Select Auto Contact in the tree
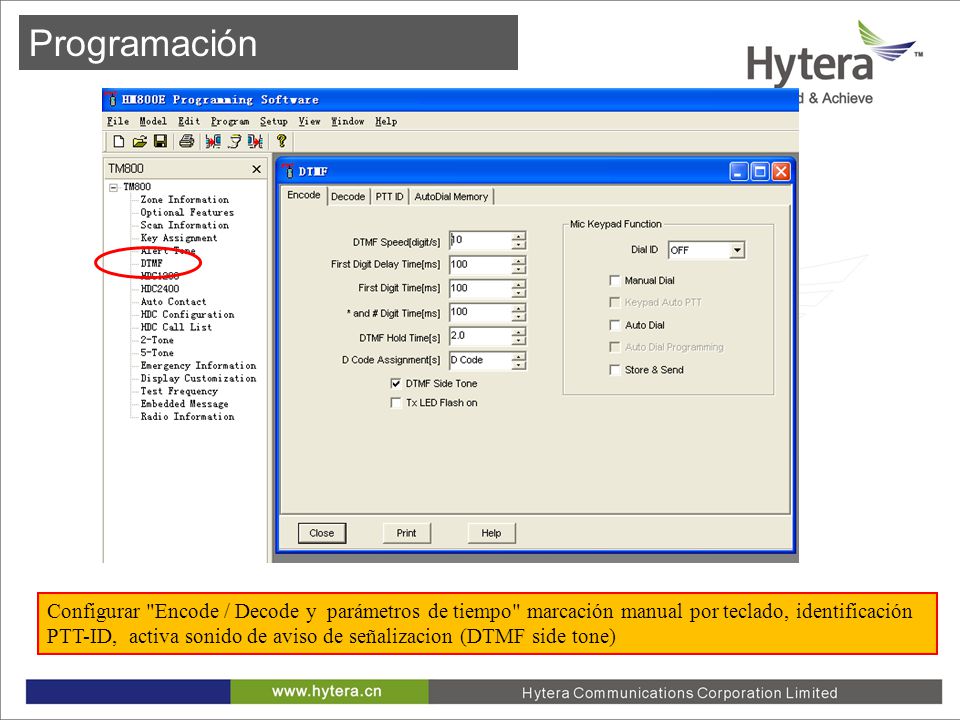960x720 pixels. 174,302
